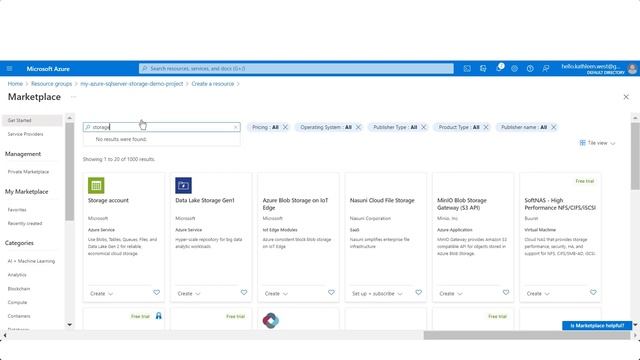Focus the global Search resources box
This screenshot has width=640, height=360.
tap(296, 69)
